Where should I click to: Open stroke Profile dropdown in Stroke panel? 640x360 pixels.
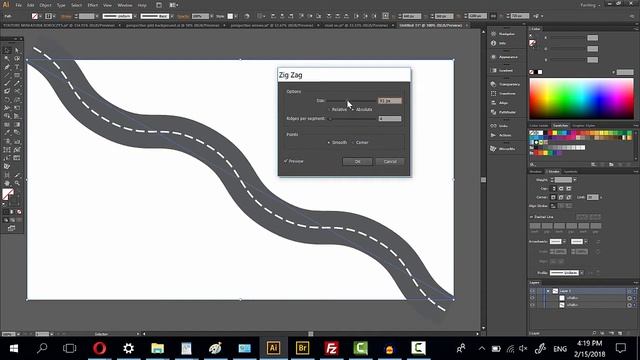[582, 273]
